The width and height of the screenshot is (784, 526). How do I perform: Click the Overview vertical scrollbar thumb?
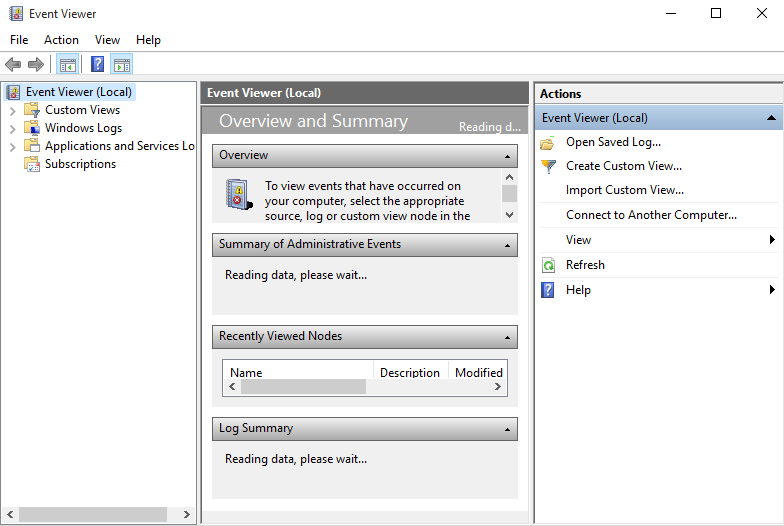(510, 194)
